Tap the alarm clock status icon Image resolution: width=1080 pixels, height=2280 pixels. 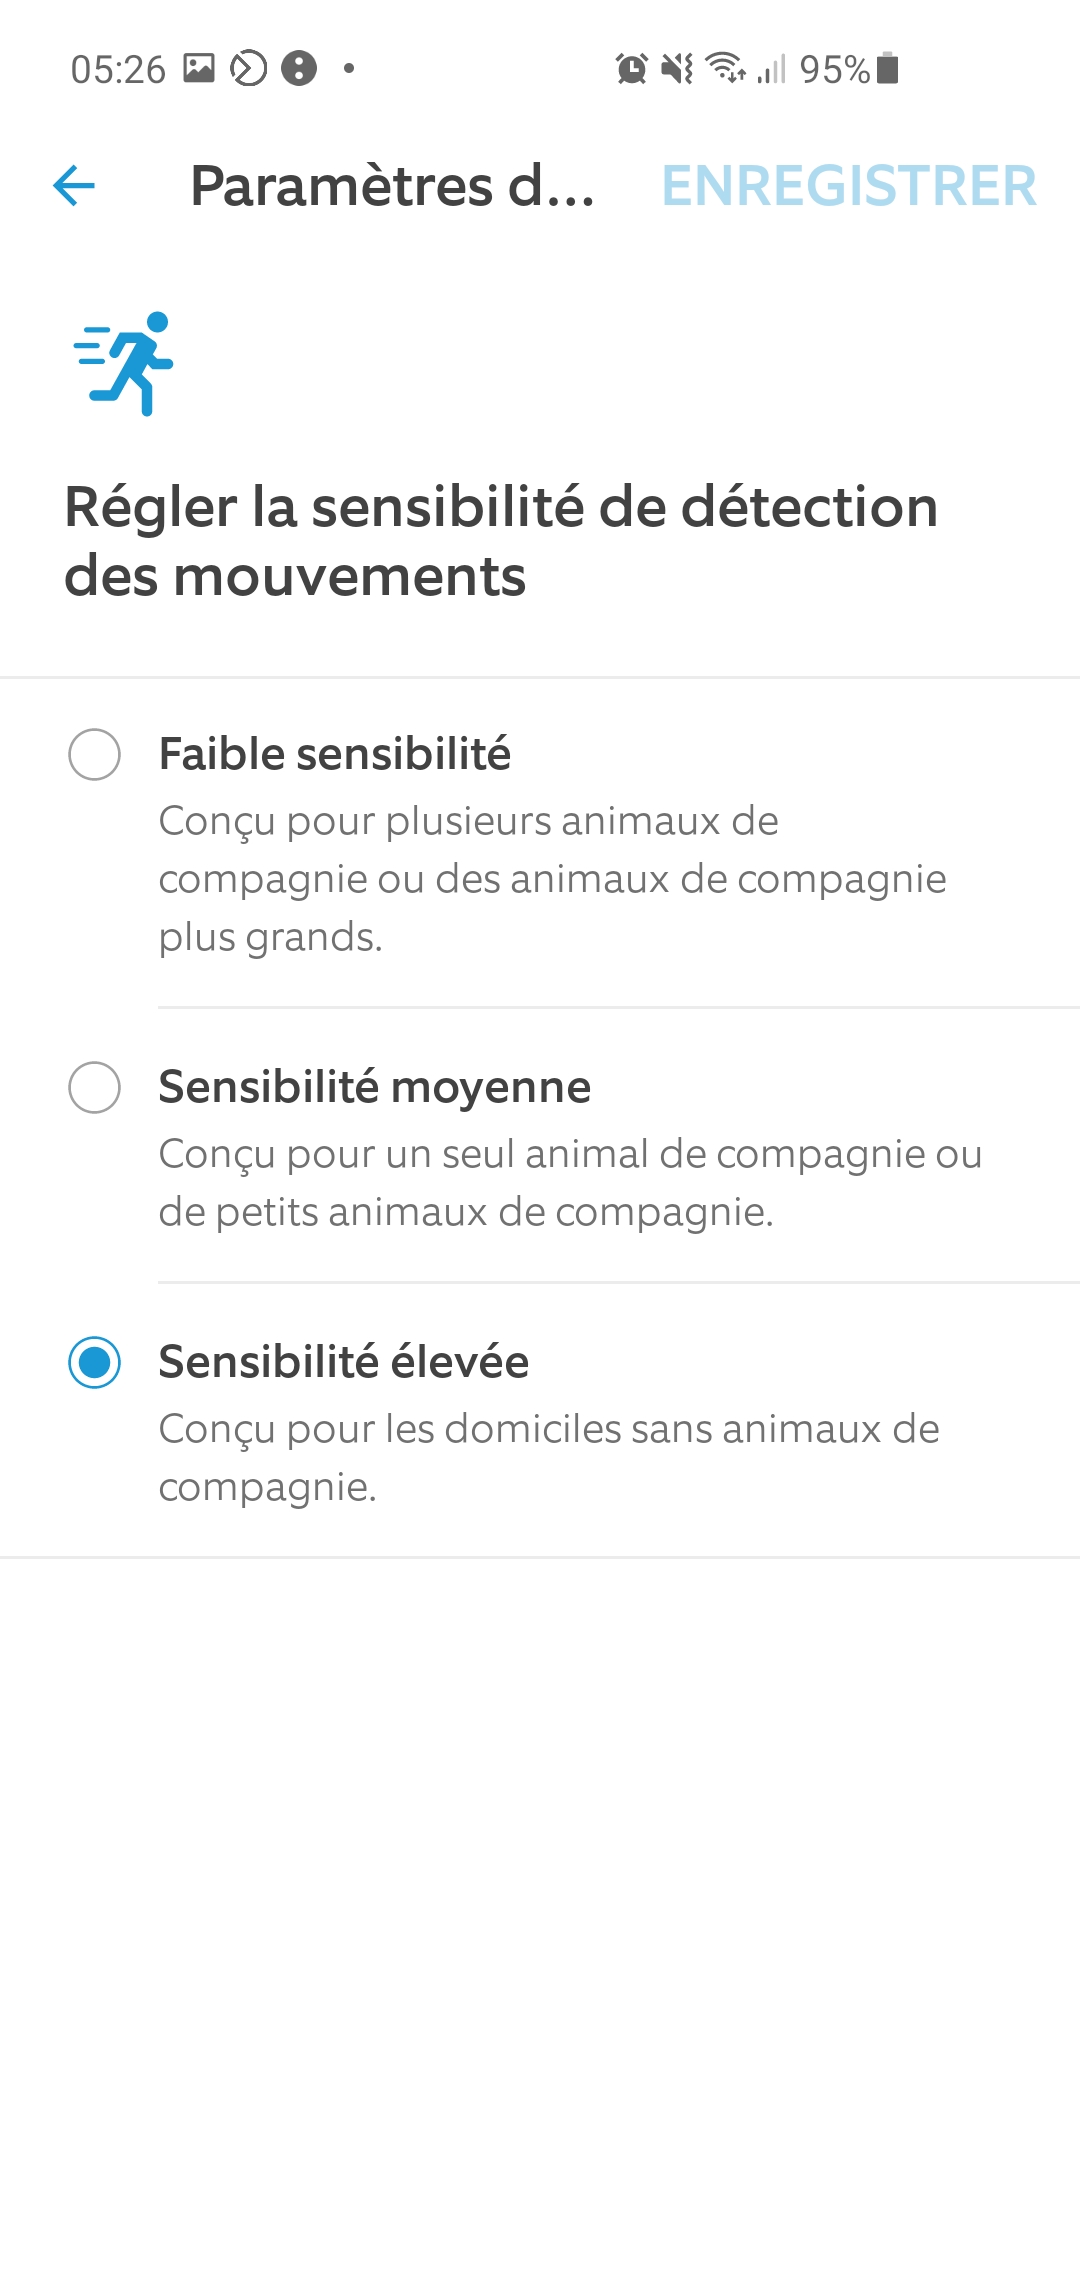[x=631, y=69]
